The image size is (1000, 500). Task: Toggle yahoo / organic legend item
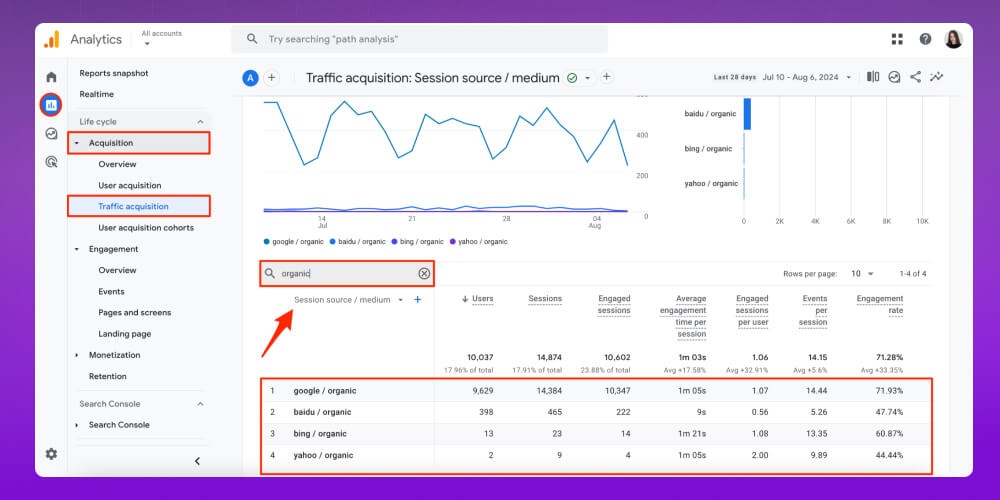click(478, 242)
